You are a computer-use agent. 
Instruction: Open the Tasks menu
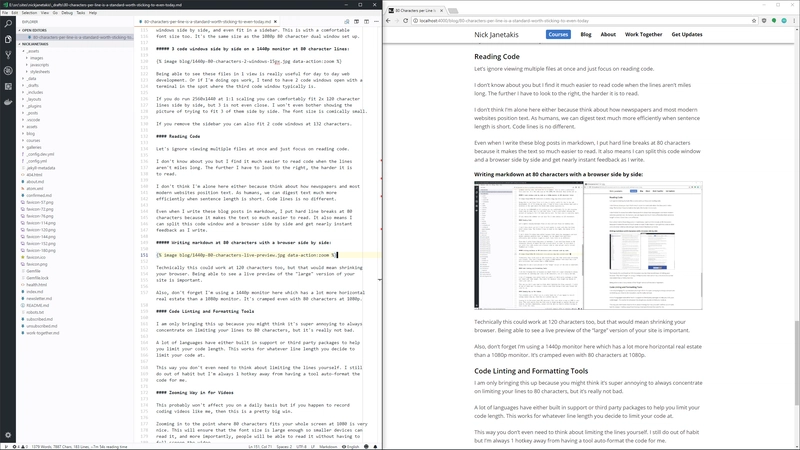coord(81,13)
